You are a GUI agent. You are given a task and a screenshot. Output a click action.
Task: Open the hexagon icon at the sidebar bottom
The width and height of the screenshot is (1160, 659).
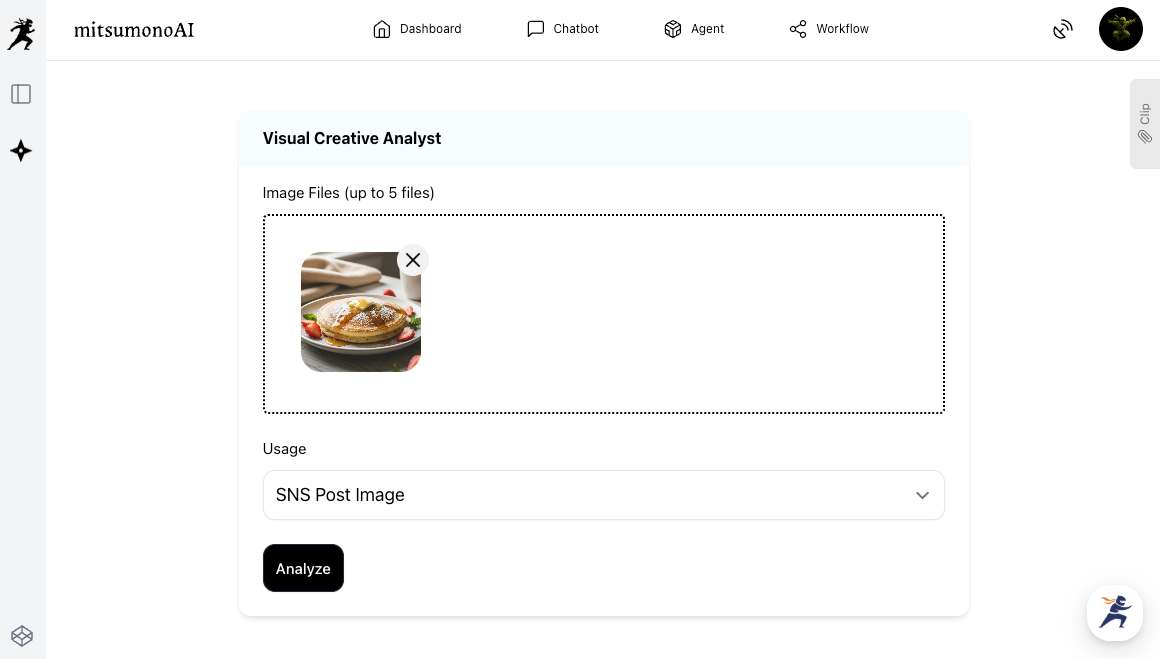click(x=21, y=635)
